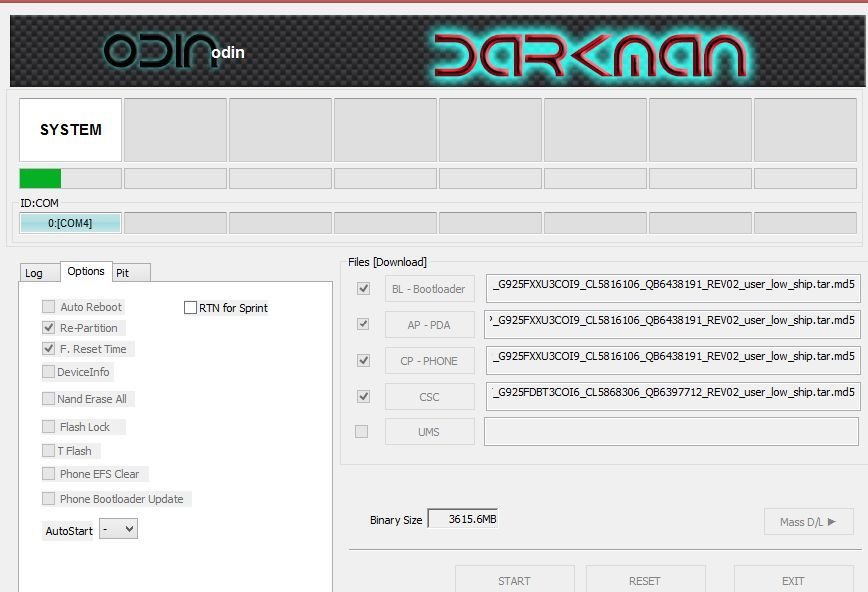Click the AP - PDA file path field

672,325
